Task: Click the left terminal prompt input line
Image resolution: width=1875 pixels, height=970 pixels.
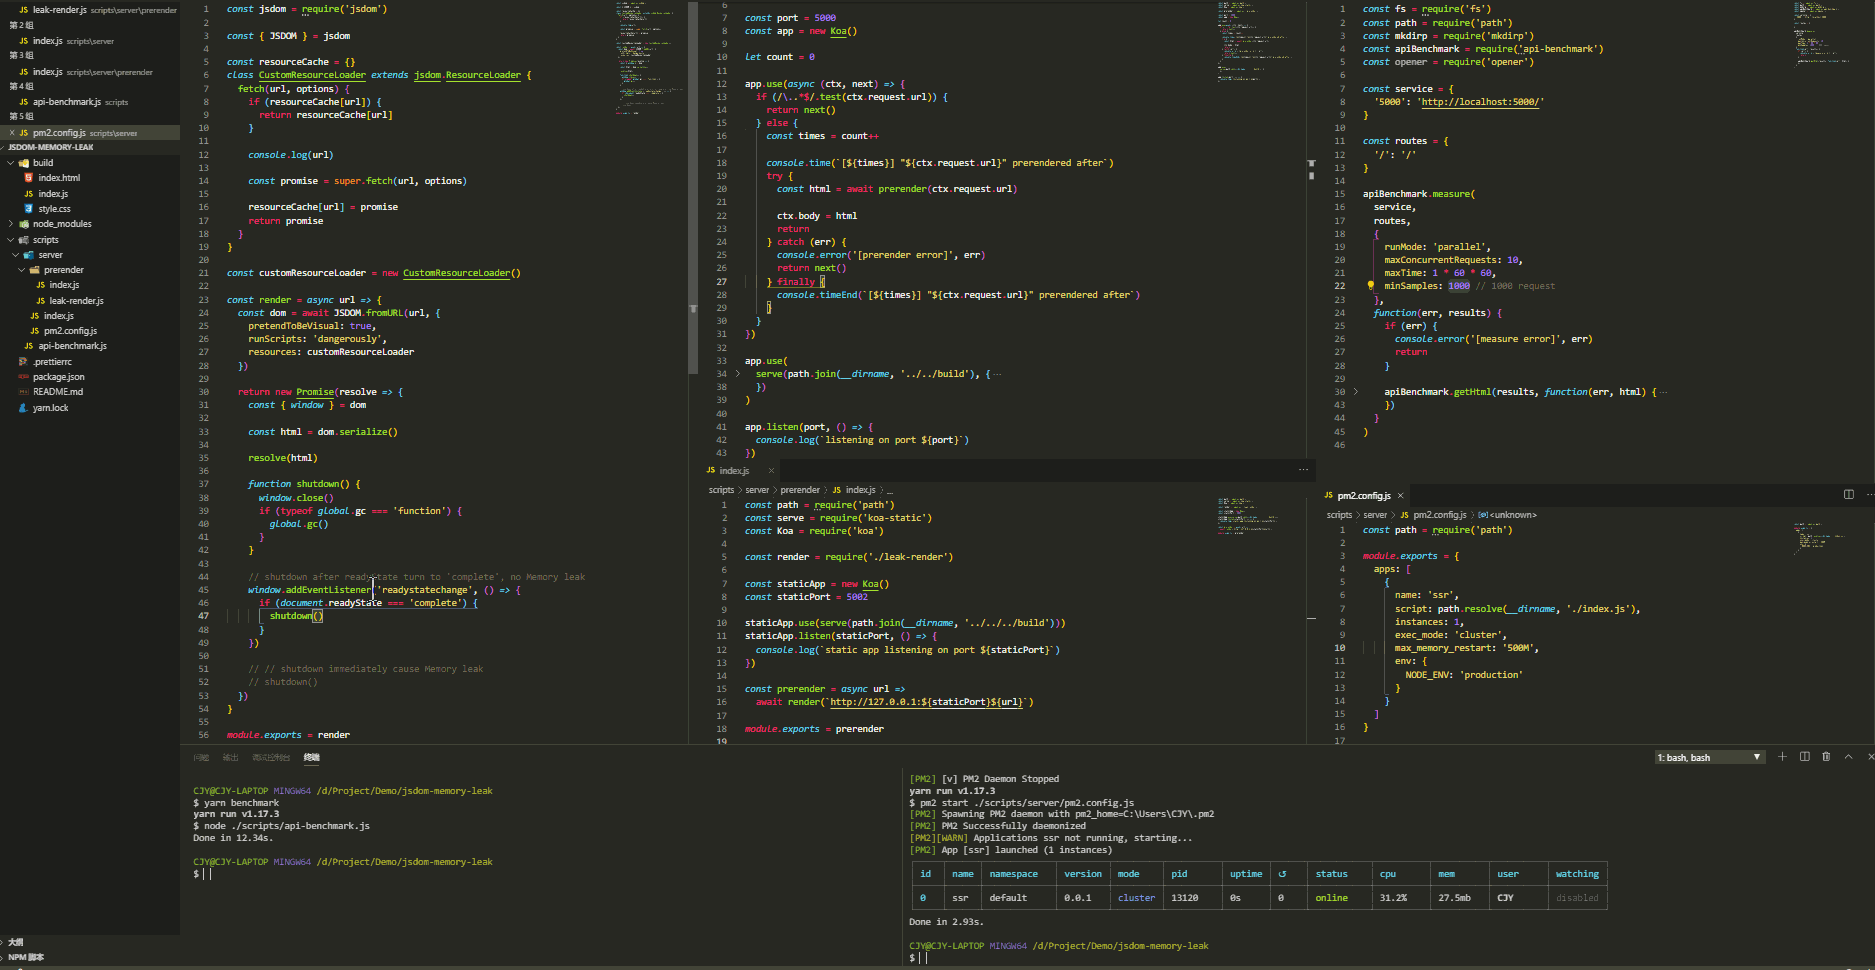Action: tap(545, 874)
